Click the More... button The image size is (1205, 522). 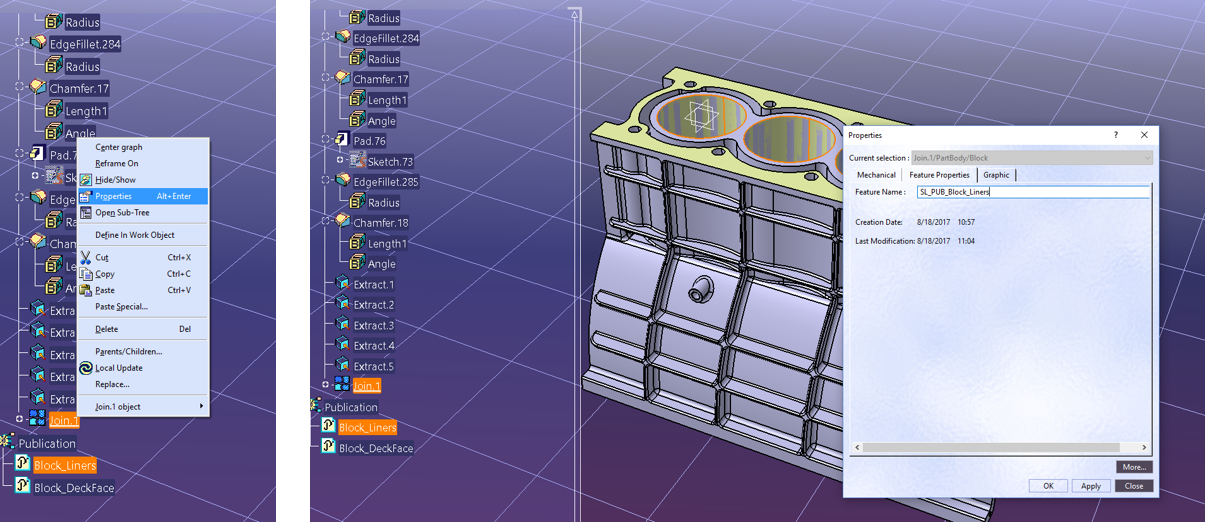pyautogui.click(x=1134, y=467)
